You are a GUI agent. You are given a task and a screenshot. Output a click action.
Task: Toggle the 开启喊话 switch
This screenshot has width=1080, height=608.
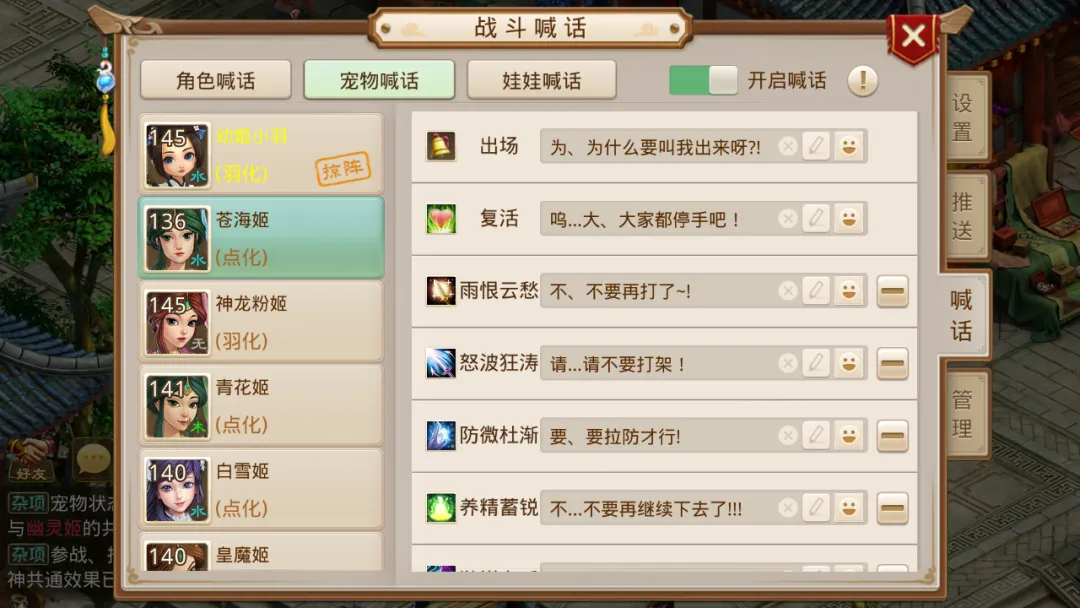click(703, 80)
